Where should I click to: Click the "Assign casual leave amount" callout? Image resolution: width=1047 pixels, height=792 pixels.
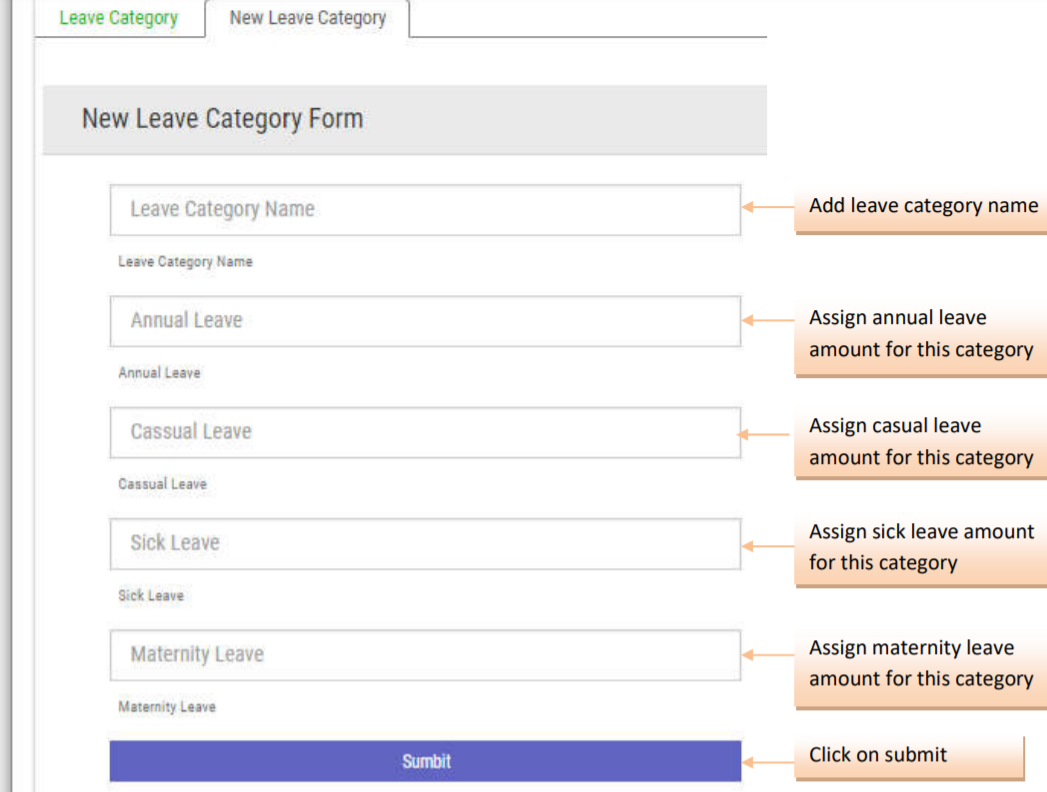[x=920, y=442]
